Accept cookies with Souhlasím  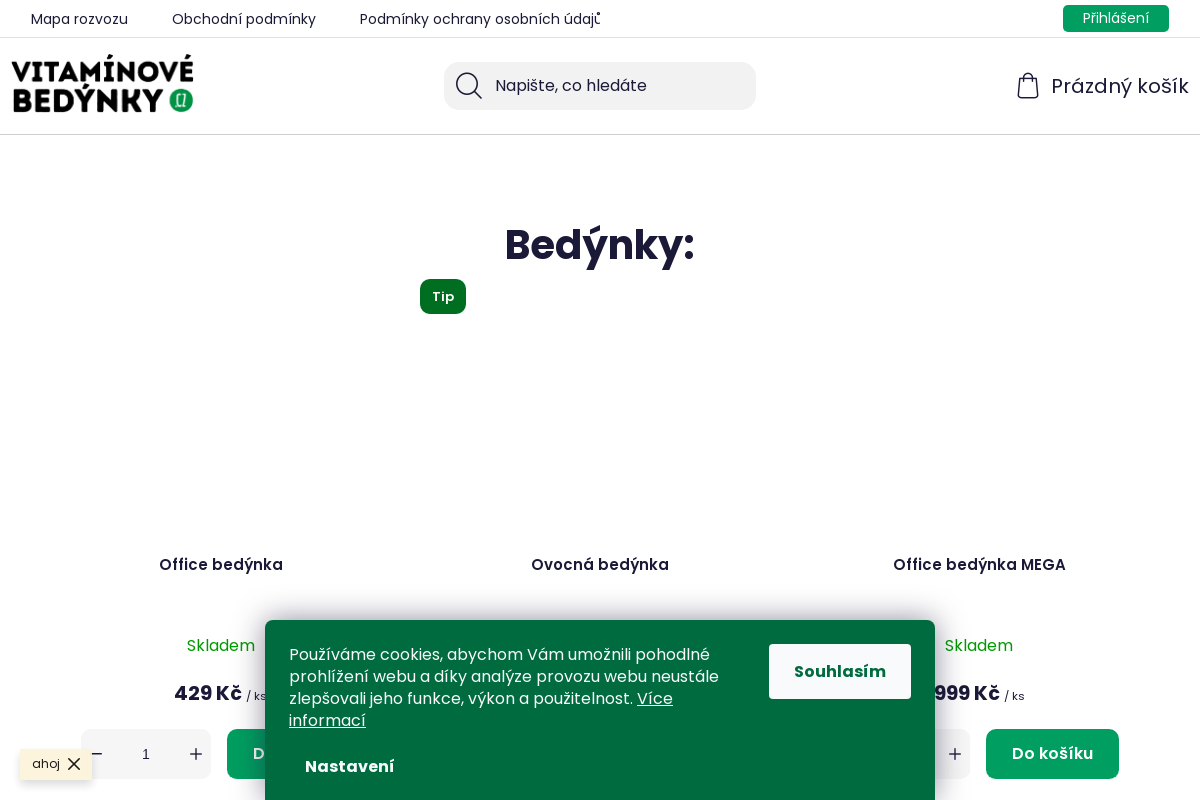click(x=840, y=671)
